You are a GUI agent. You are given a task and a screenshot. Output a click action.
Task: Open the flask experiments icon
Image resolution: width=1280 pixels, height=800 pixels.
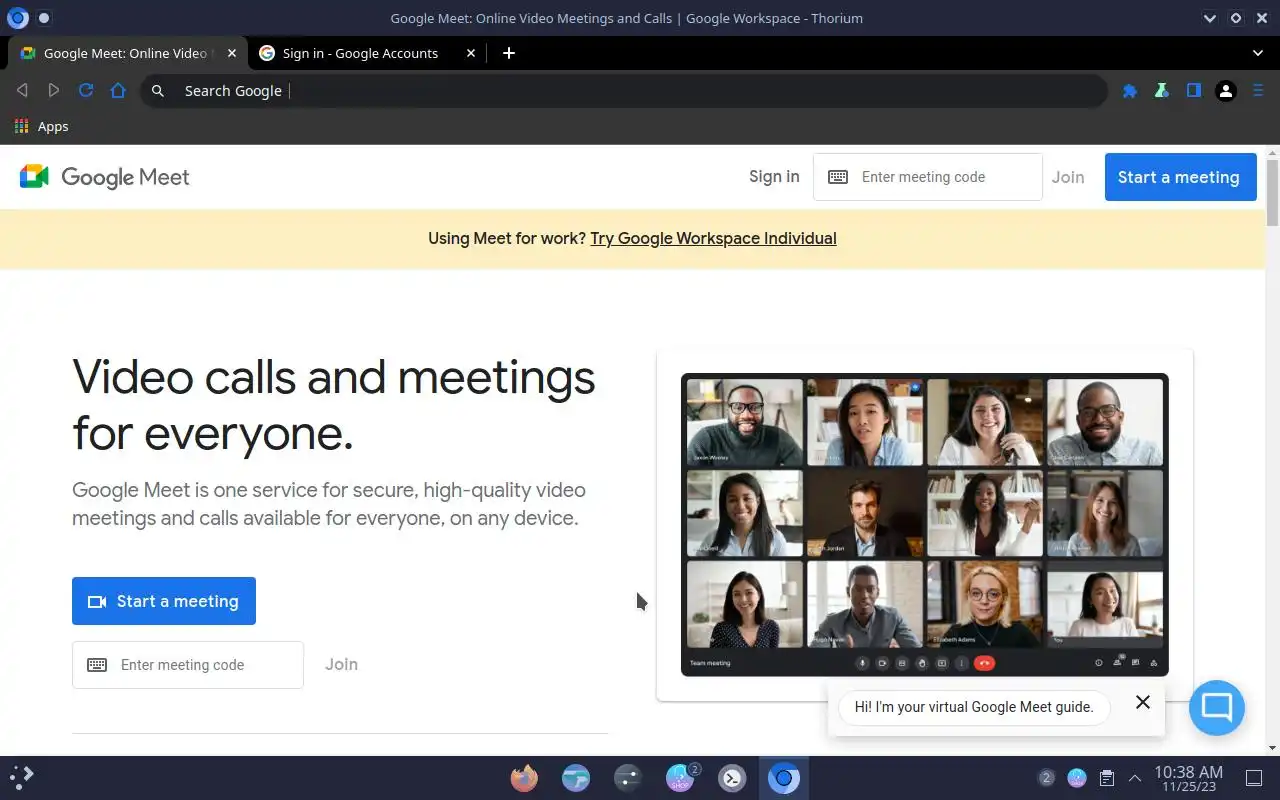coord(1161,91)
